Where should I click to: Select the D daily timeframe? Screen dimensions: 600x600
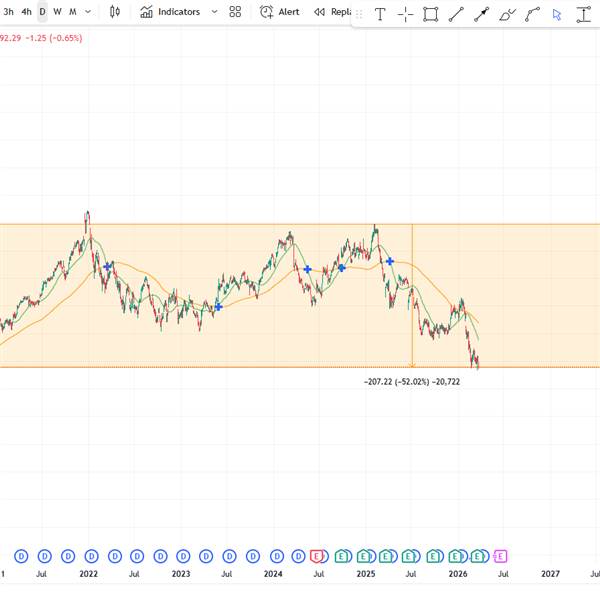click(x=42, y=12)
